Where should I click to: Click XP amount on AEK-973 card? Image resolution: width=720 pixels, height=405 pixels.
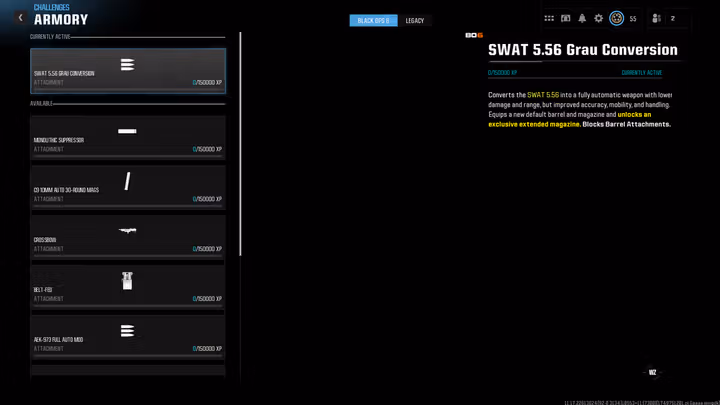click(x=207, y=349)
